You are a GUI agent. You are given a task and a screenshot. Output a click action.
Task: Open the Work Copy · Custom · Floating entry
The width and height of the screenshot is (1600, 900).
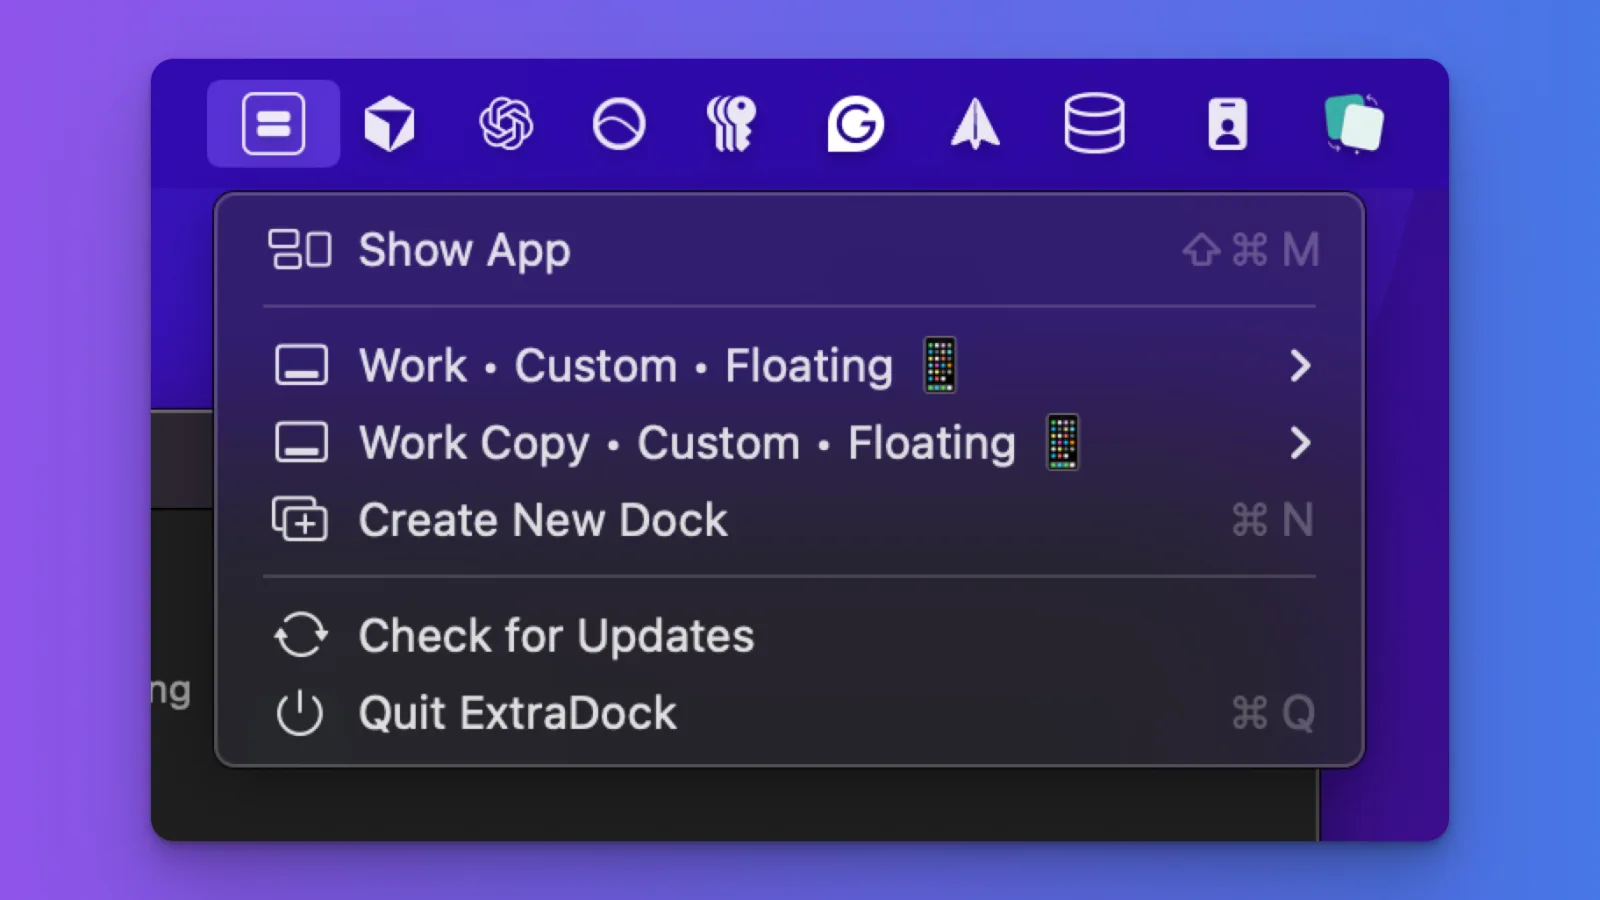tap(790, 443)
